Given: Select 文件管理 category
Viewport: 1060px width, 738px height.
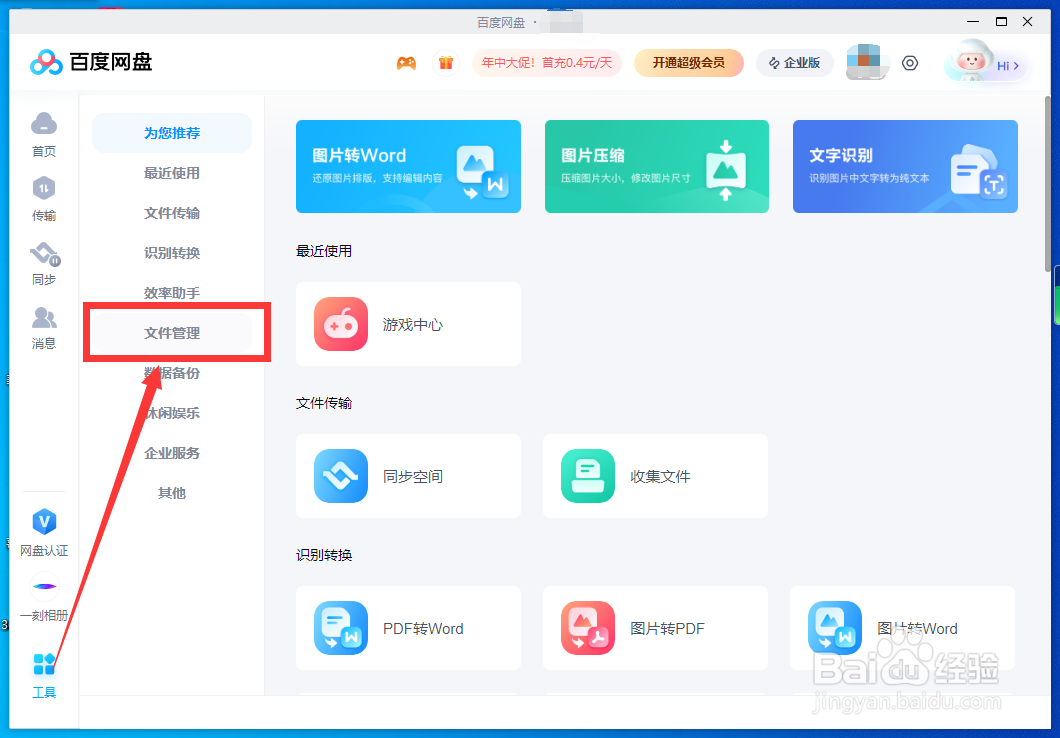Looking at the screenshot, I should [x=172, y=333].
